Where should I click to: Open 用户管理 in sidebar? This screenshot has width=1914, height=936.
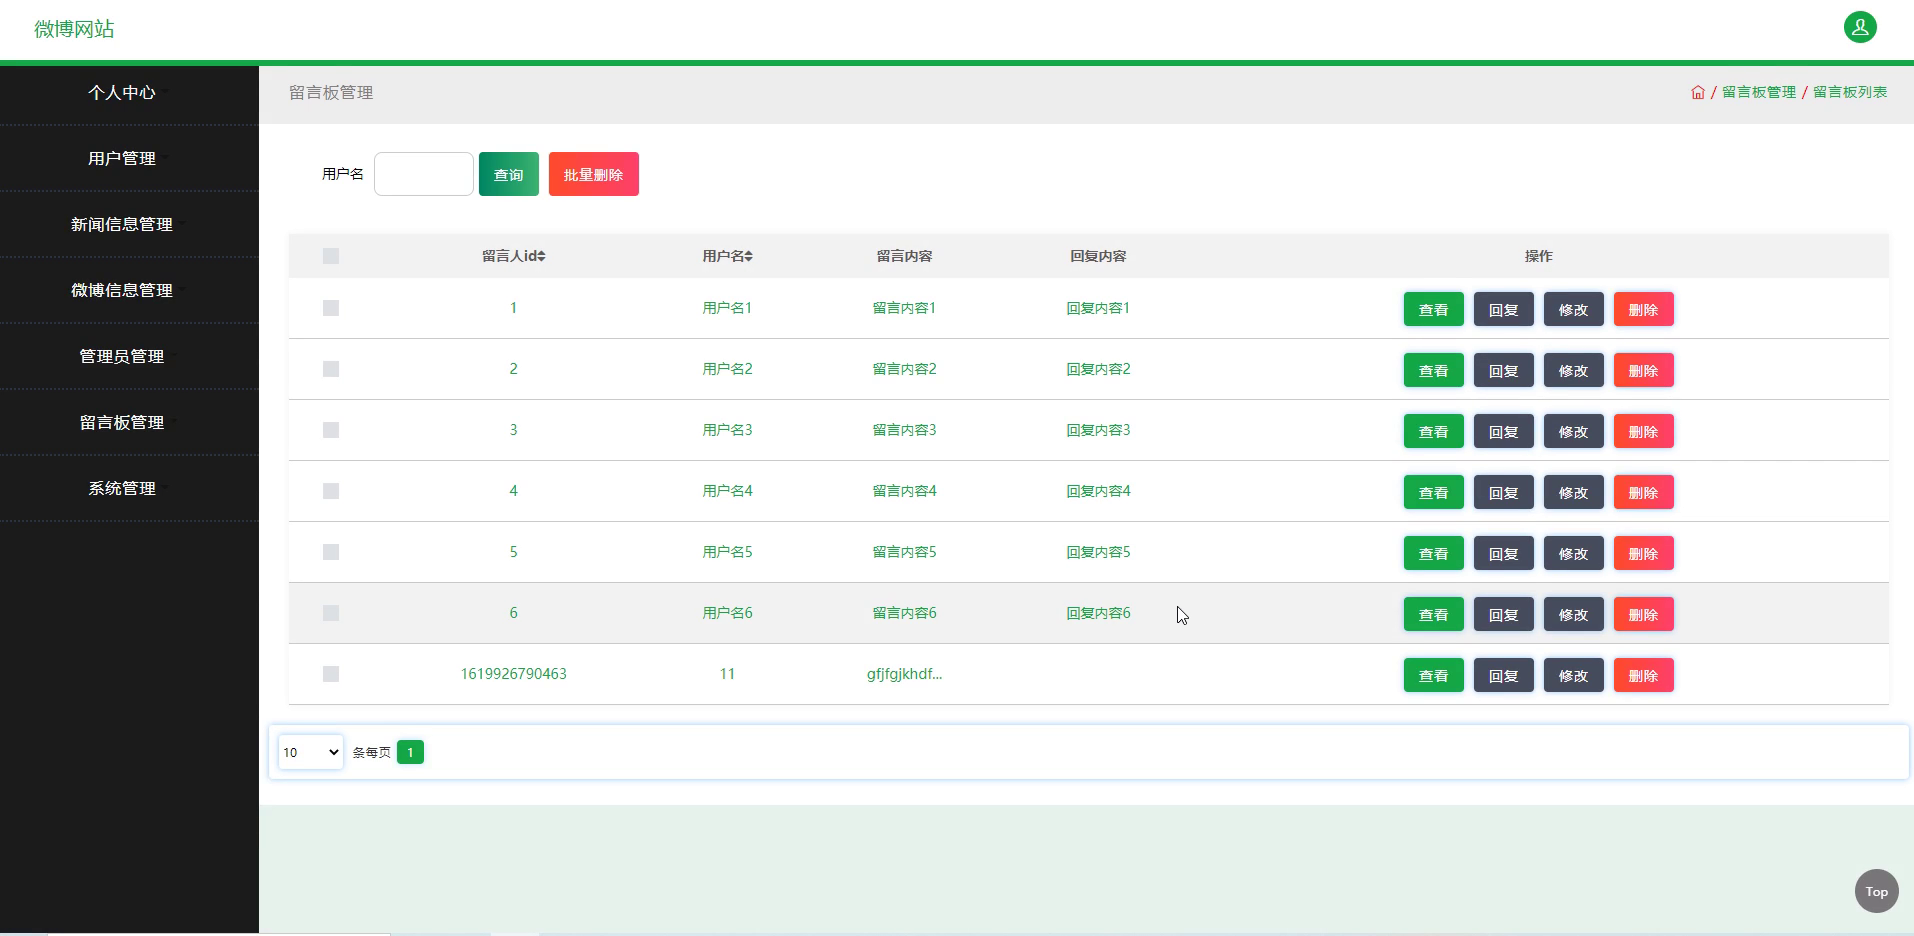[122, 158]
